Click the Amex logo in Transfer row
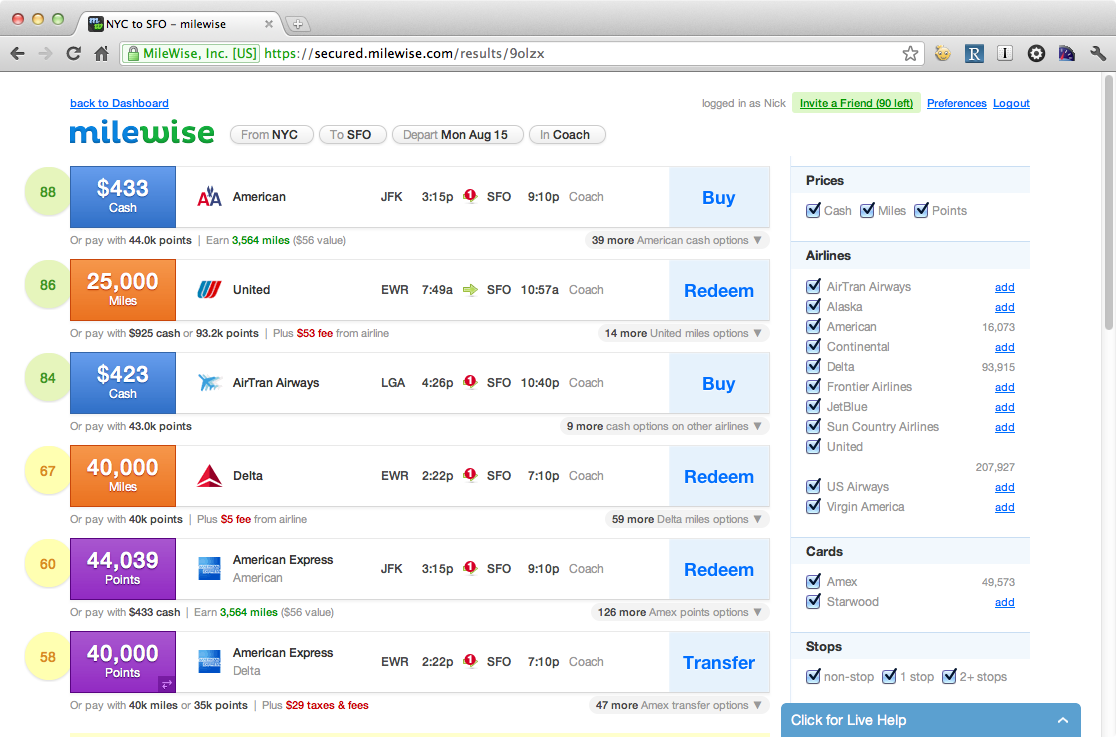Viewport: 1116px width, 737px height. coord(209,662)
